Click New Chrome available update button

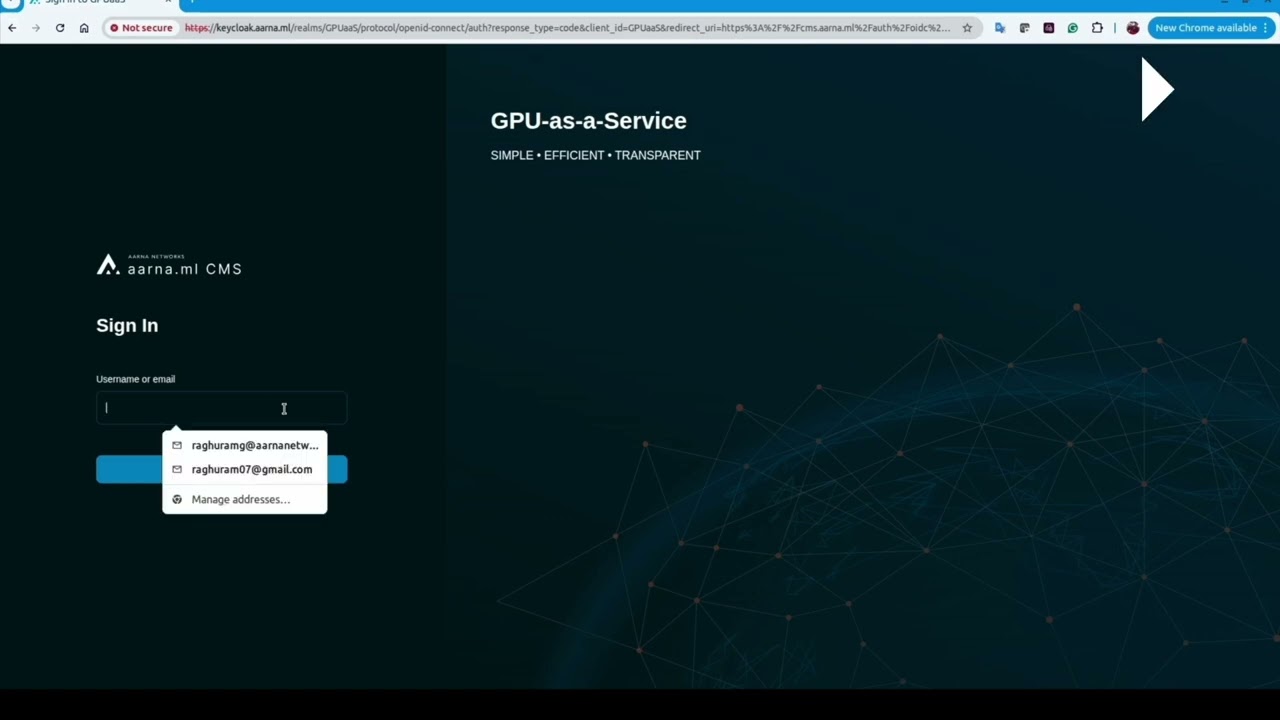coord(1211,28)
